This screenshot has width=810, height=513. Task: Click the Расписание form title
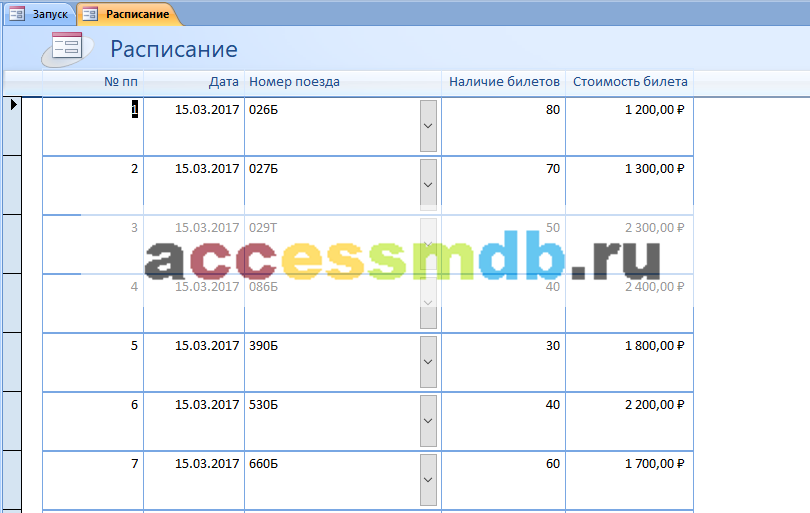point(174,50)
